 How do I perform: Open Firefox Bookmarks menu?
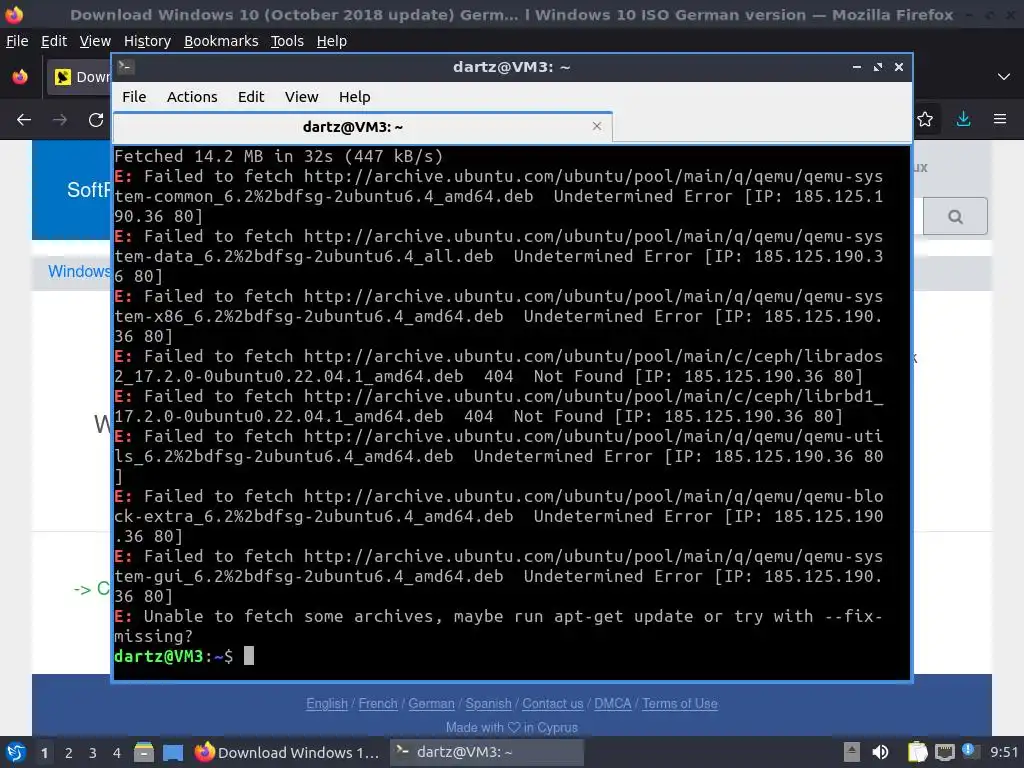(x=221, y=41)
